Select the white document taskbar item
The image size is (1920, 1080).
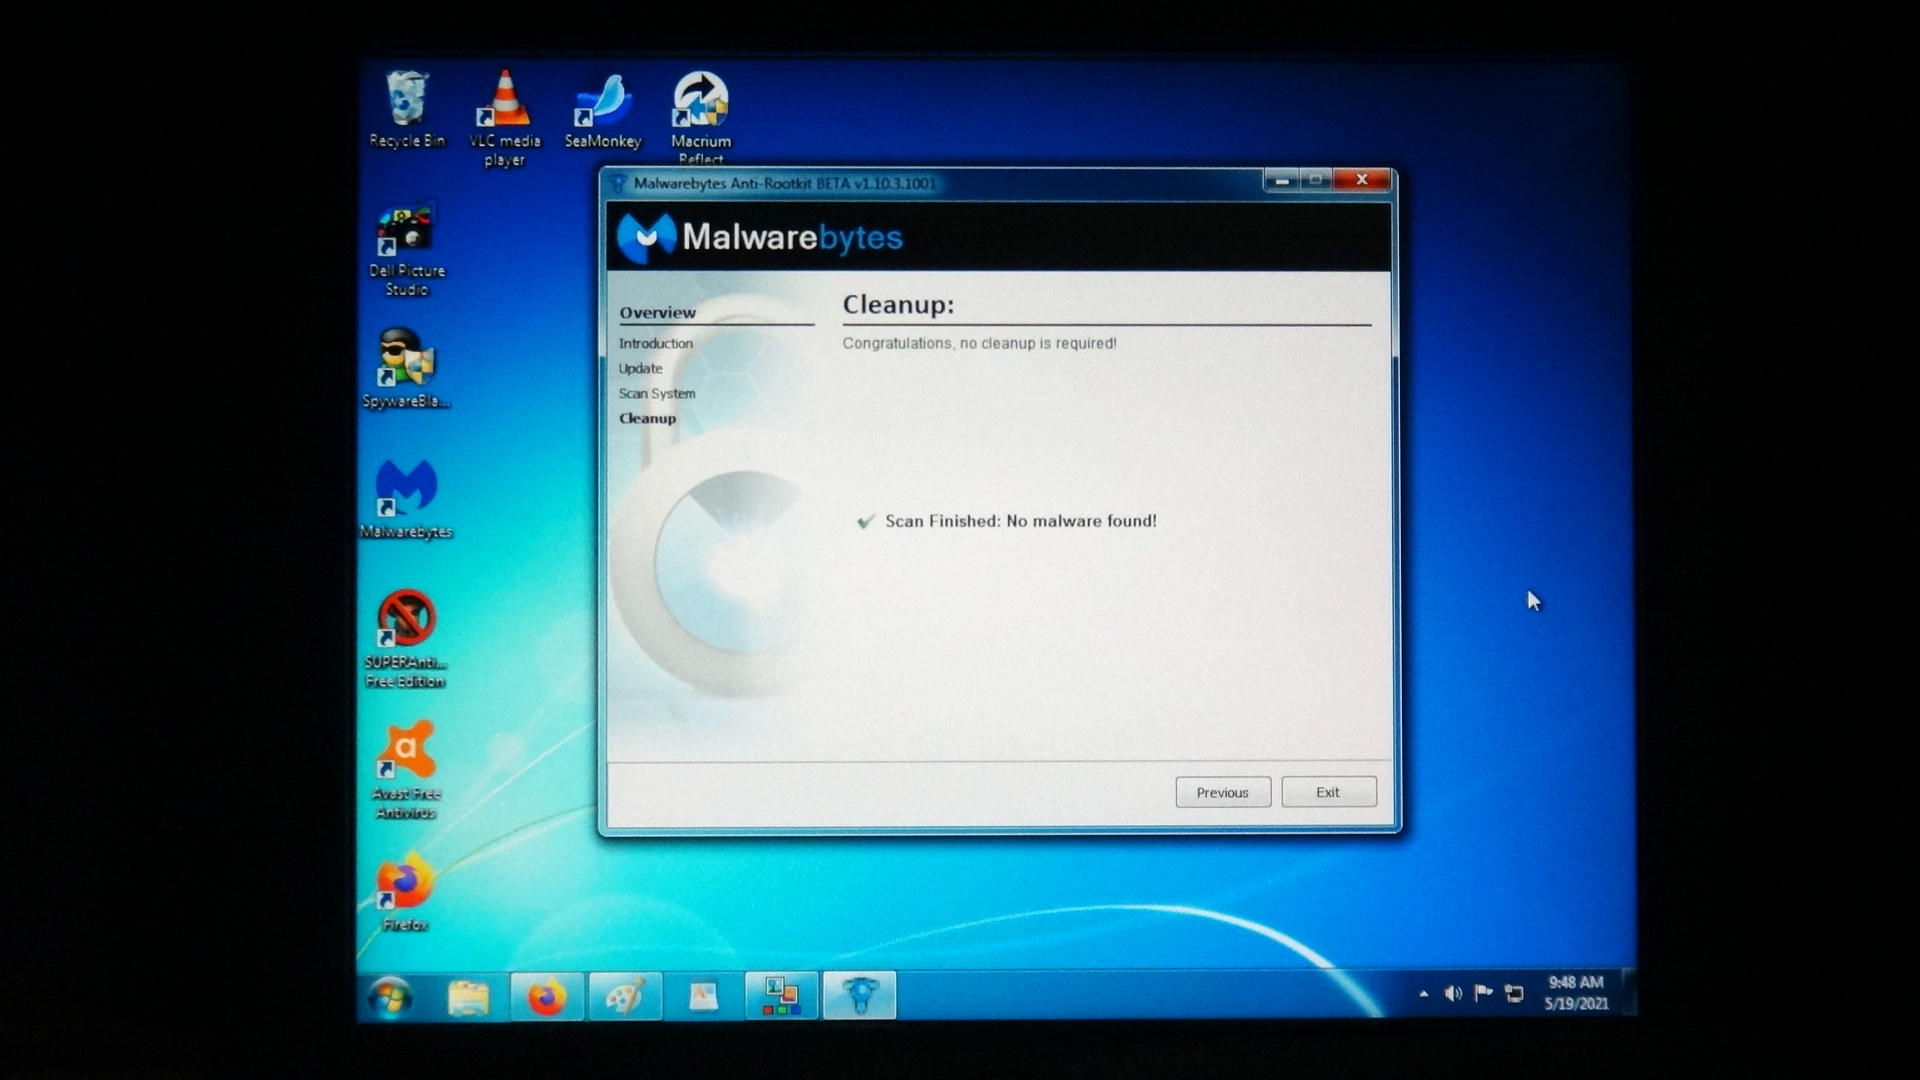[703, 996]
